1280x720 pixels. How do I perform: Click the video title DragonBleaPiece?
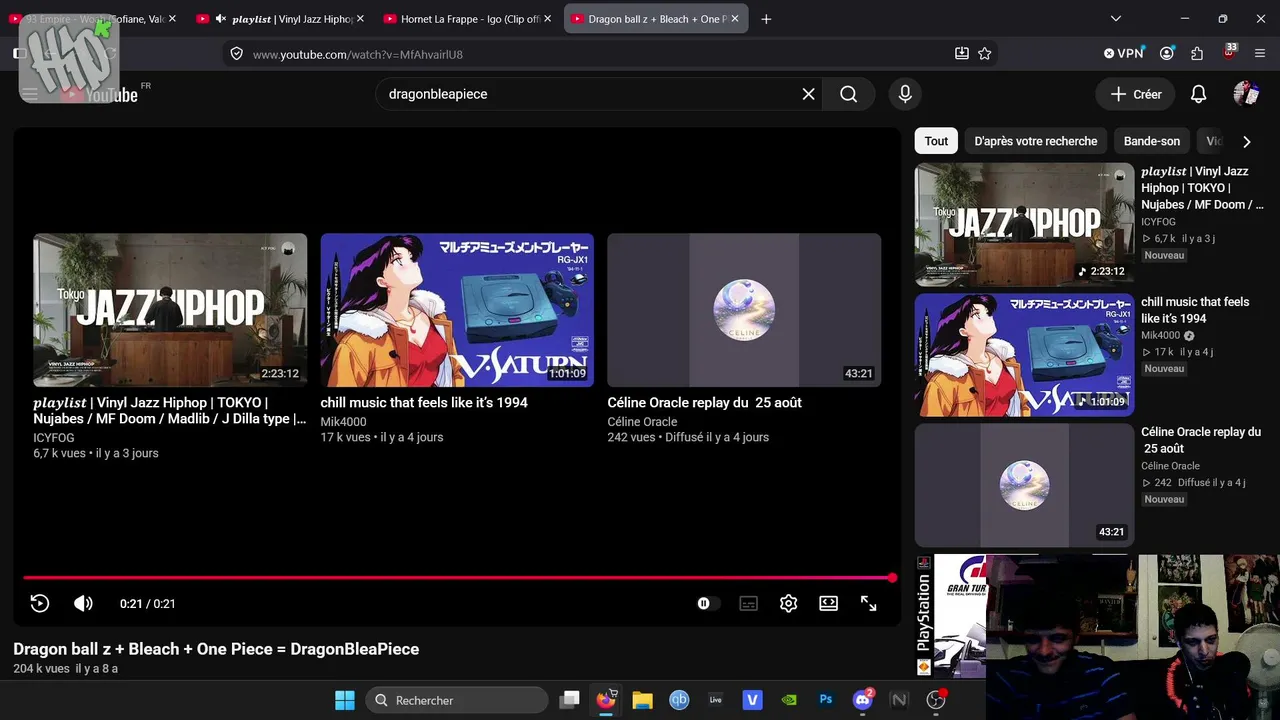(216, 649)
